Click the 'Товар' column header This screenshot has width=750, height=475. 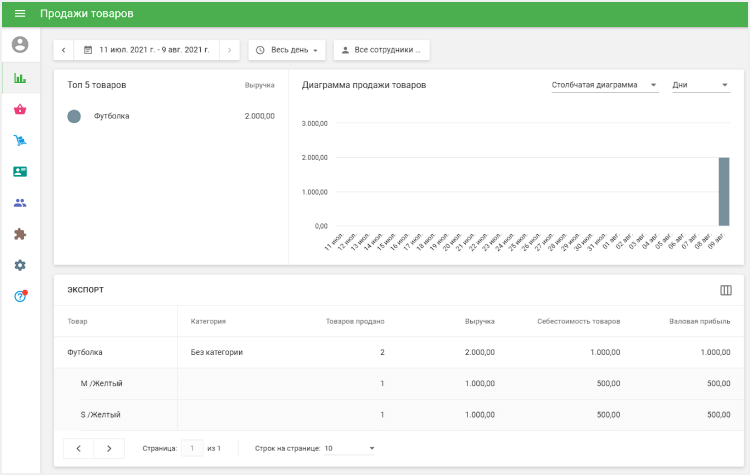coord(77,321)
